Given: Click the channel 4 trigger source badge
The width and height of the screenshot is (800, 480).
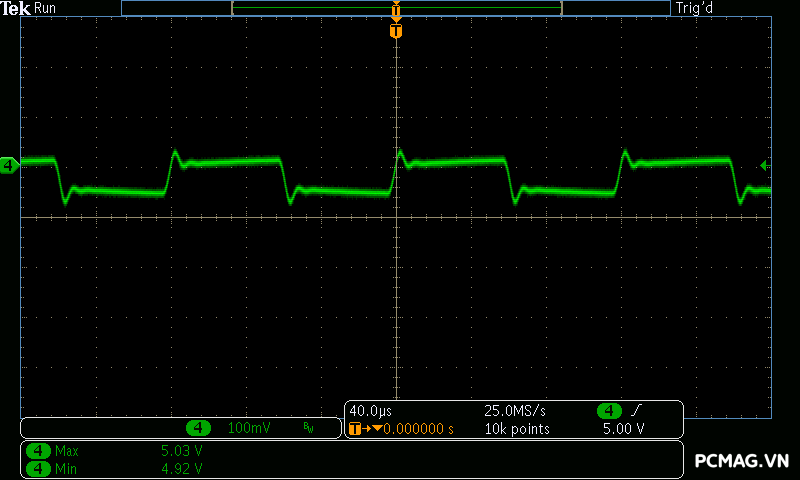Looking at the screenshot, I should 609,411.
